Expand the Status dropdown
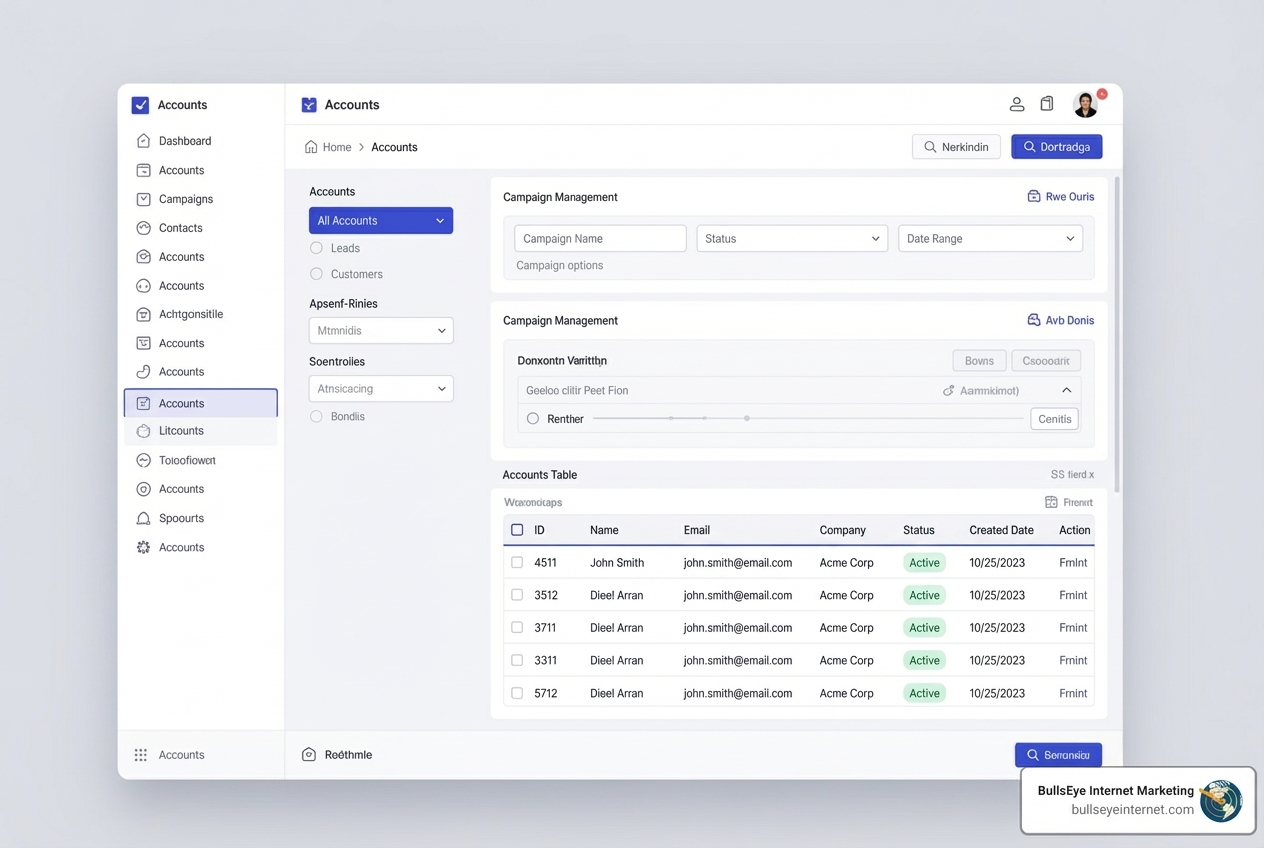This screenshot has width=1264, height=848. 791,238
